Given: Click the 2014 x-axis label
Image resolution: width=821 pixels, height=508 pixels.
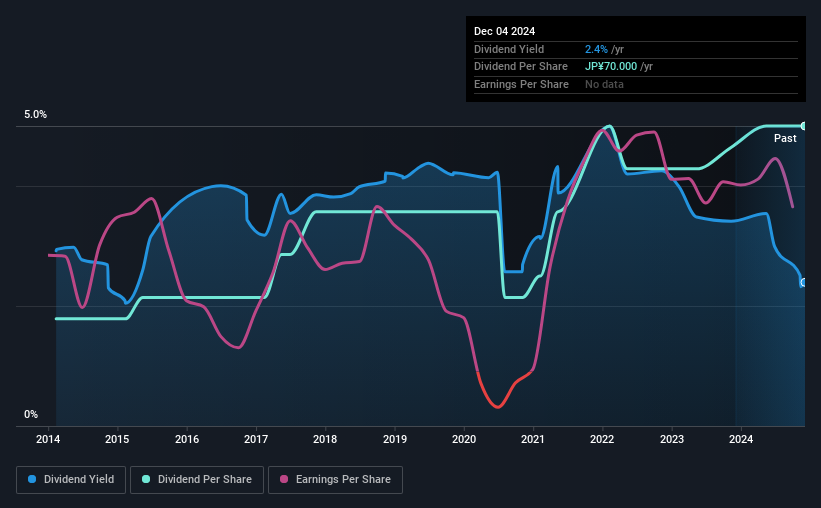Looking at the screenshot, I should (48, 439).
